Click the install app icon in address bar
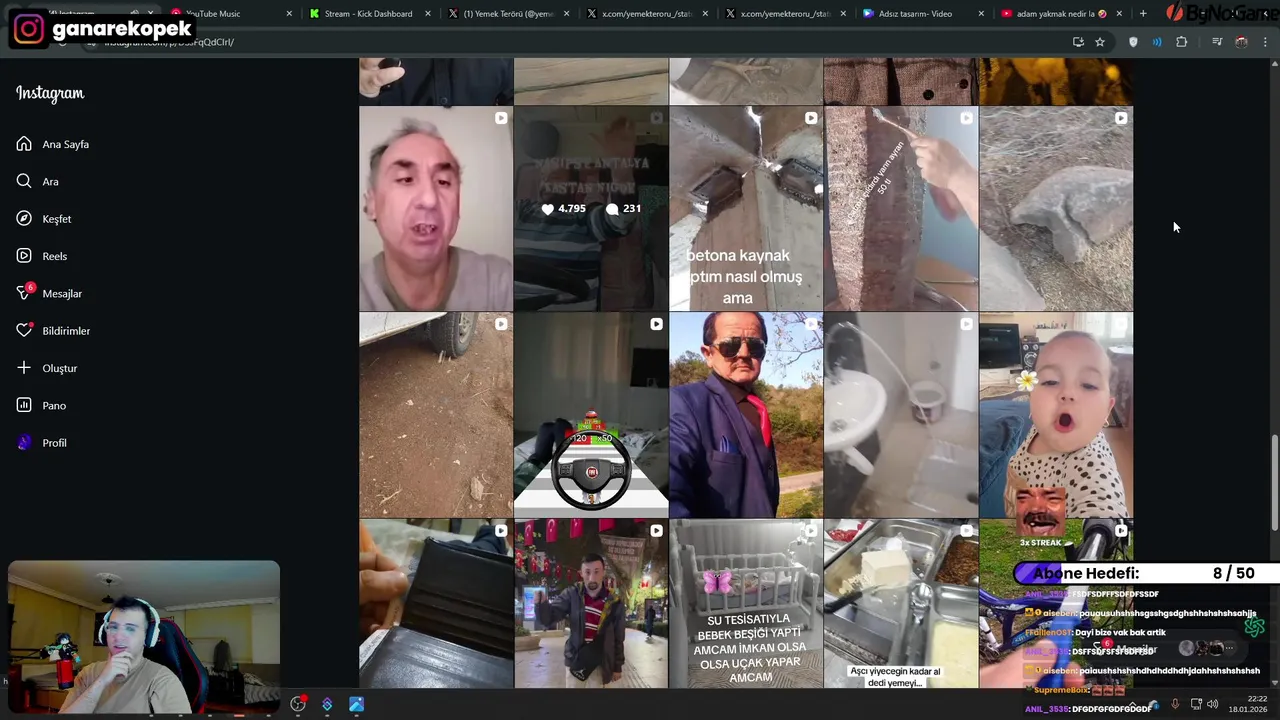Image resolution: width=1280 pixels, height=720 pixels. click(x=1078, y=42)
